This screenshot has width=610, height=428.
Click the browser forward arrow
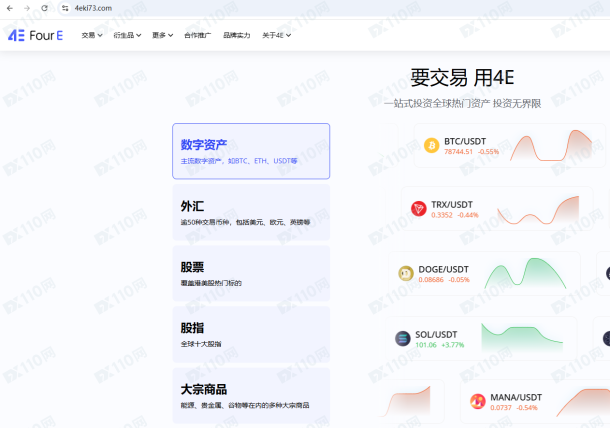click(x=27, y=8)
